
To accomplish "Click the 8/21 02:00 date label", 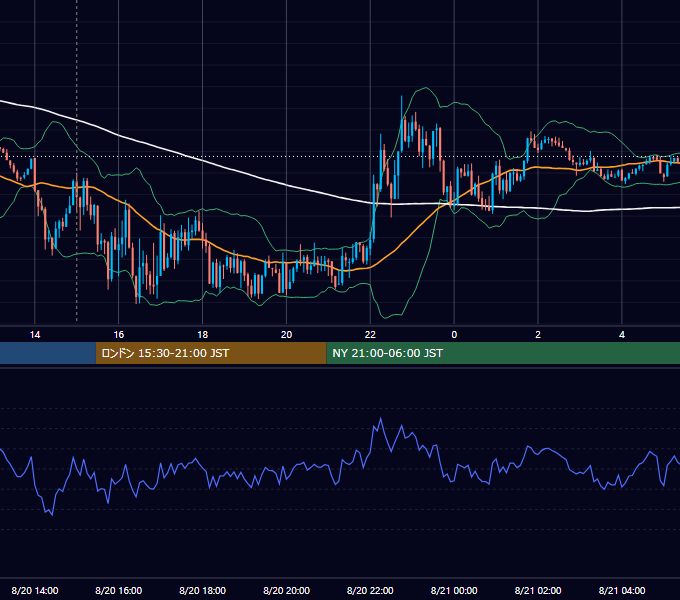I will coord(538,590).
